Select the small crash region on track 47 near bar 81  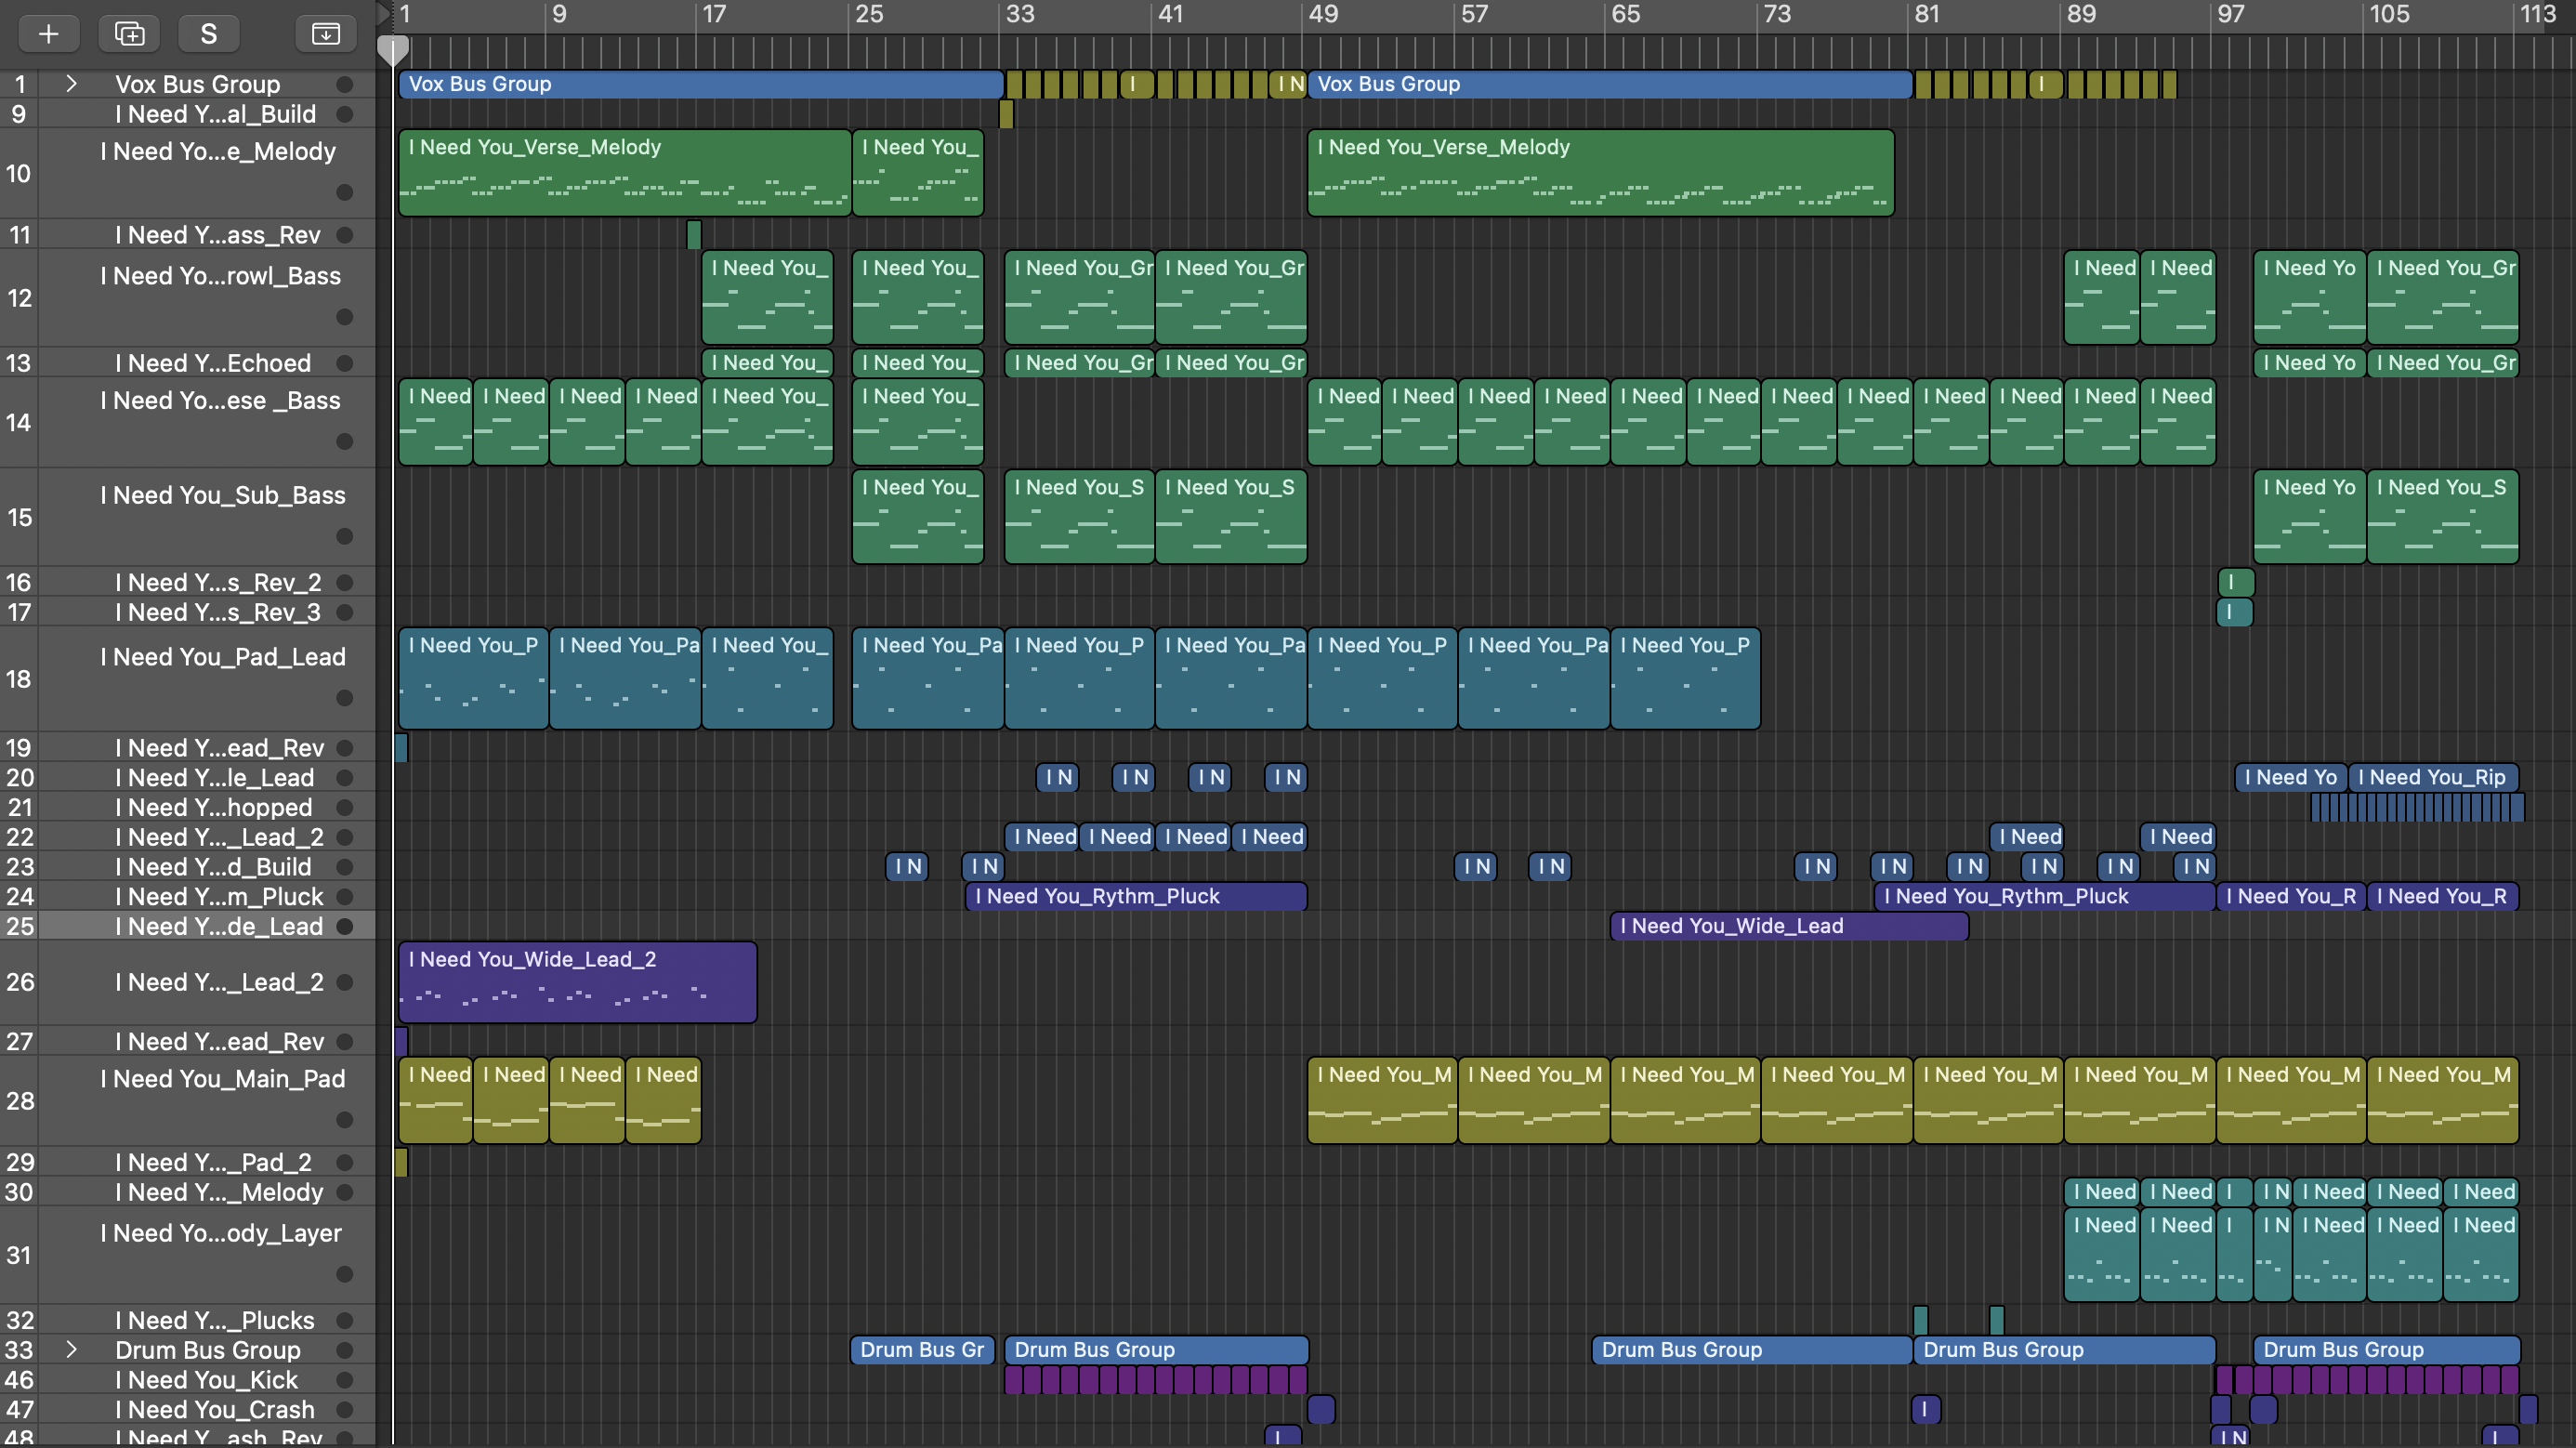pos(1925,1410)
